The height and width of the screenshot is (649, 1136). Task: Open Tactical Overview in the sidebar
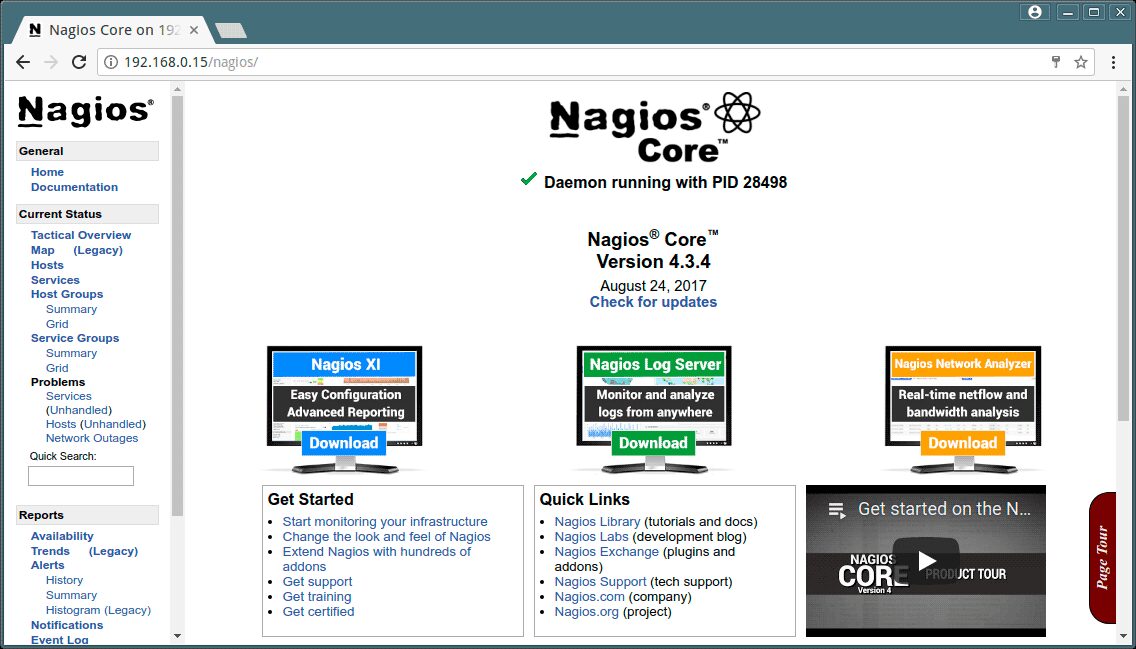tap(80, 234)
